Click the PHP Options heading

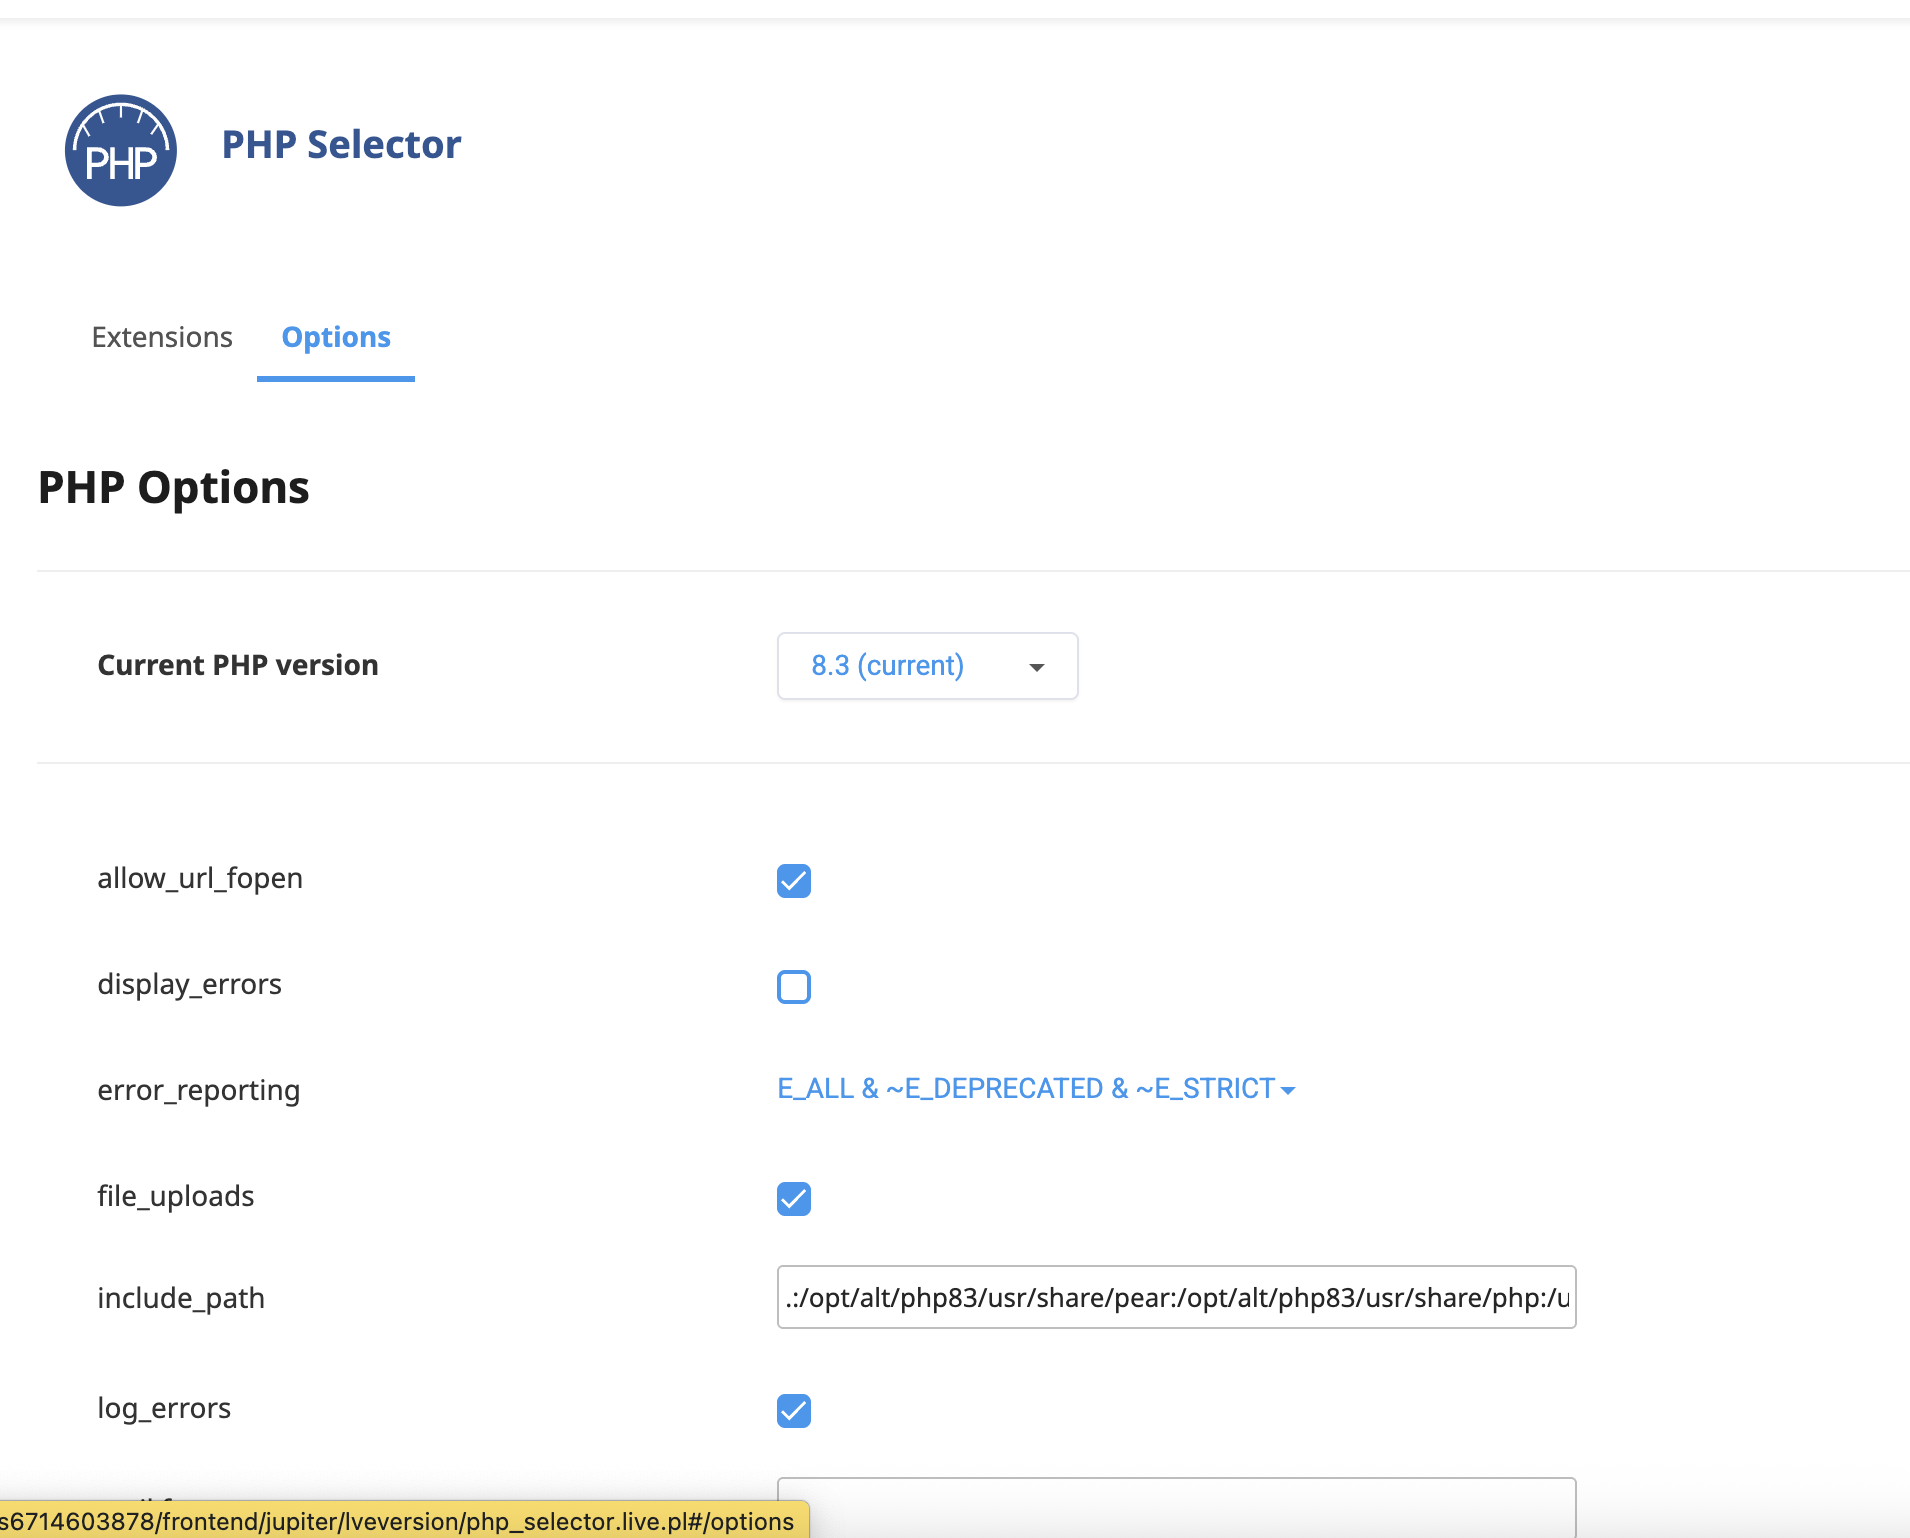point(174,488)
